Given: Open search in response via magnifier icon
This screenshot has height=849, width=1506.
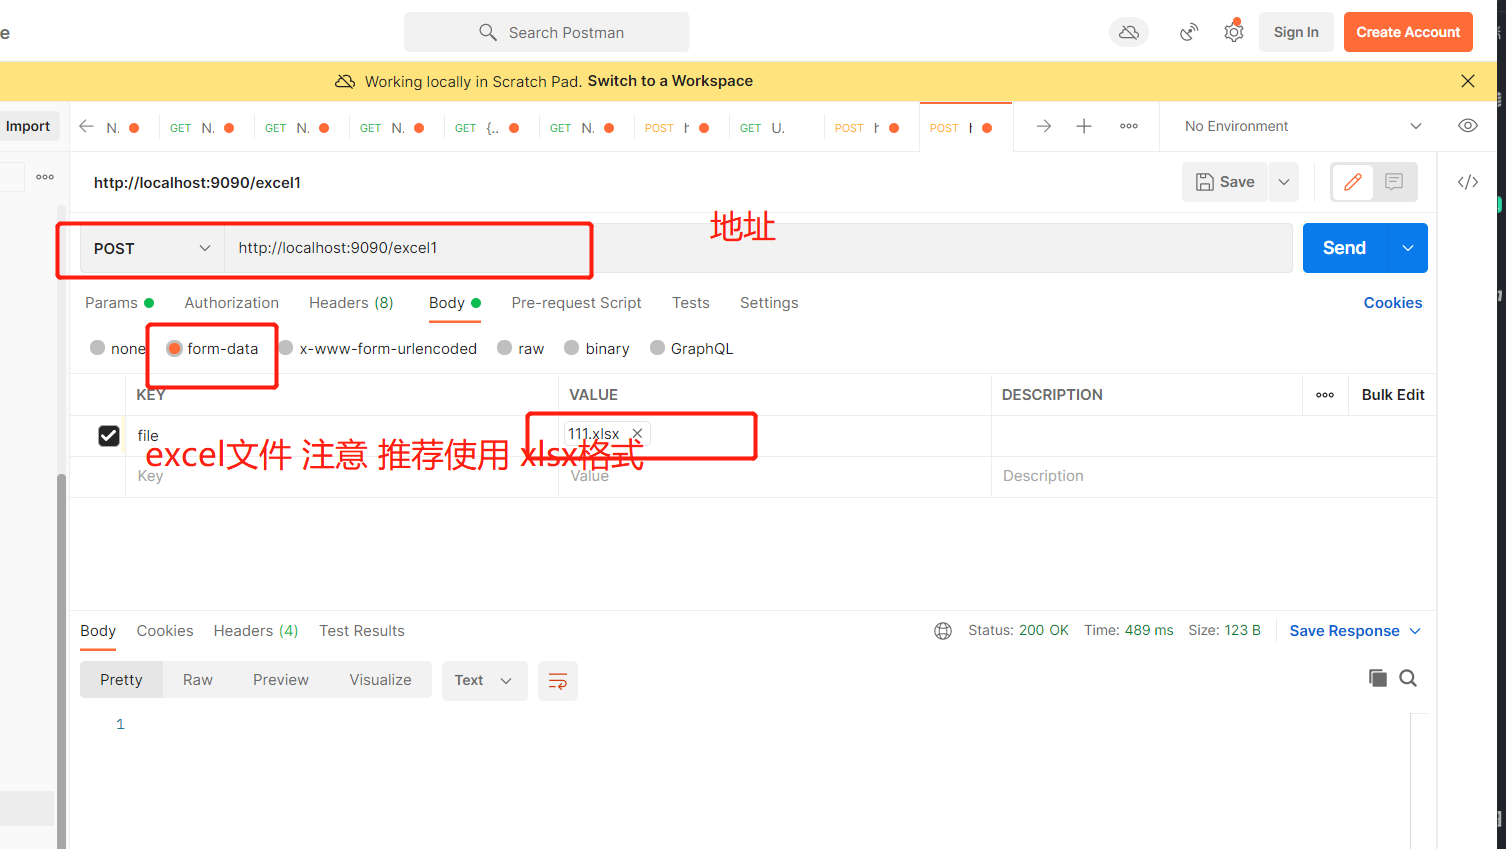Looking at the screenshot, I should point(1408,677).
